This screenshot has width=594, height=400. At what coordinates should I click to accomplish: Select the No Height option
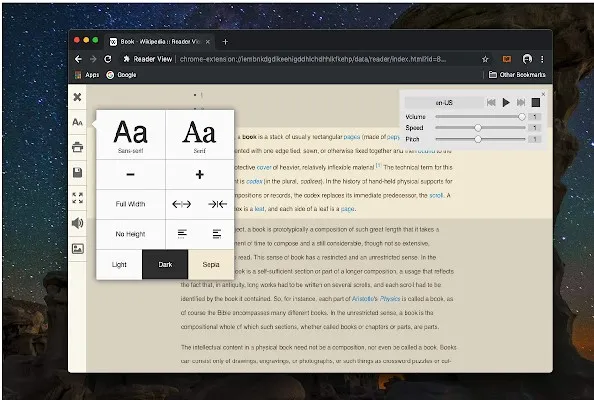(x=130, y=234)
